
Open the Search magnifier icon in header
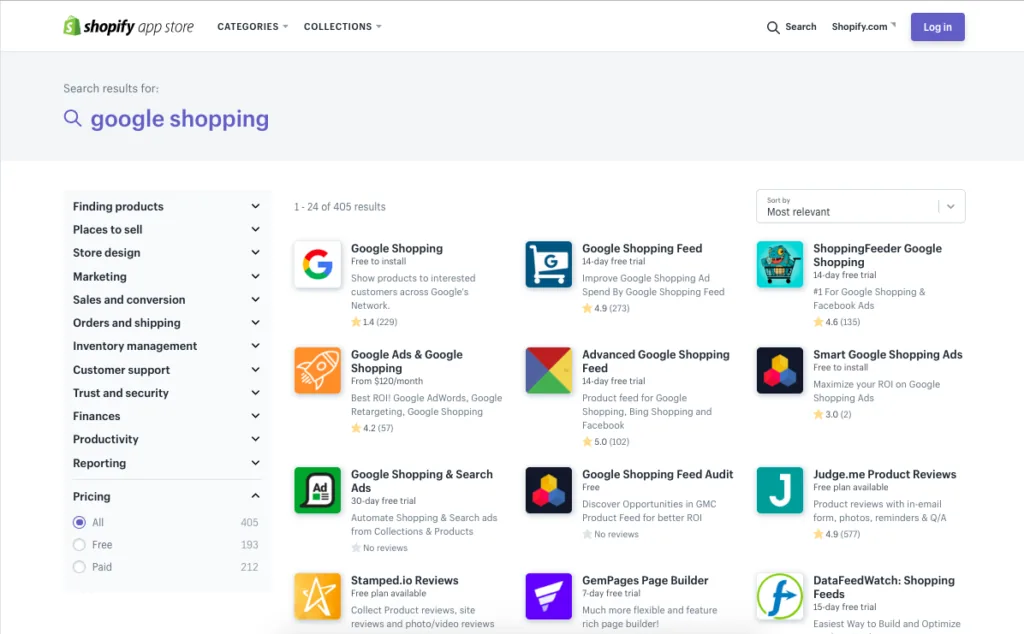pos(774,27)
